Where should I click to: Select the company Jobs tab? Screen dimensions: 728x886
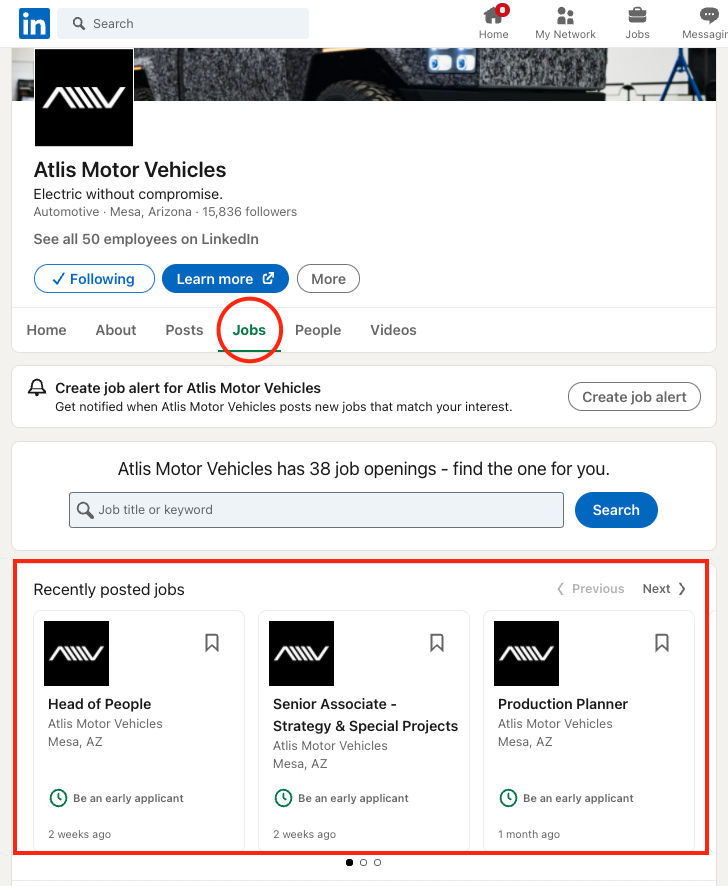pos(249,330)
